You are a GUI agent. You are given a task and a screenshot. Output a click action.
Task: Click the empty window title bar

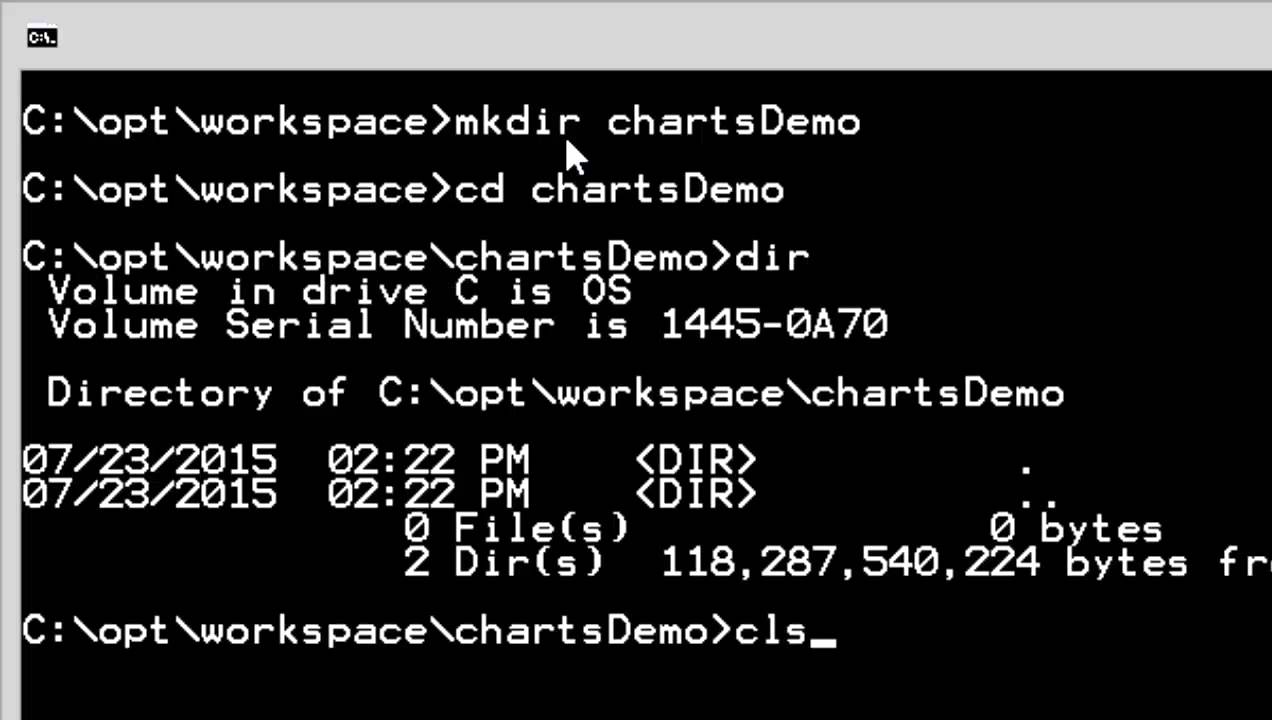coord(640,38)
